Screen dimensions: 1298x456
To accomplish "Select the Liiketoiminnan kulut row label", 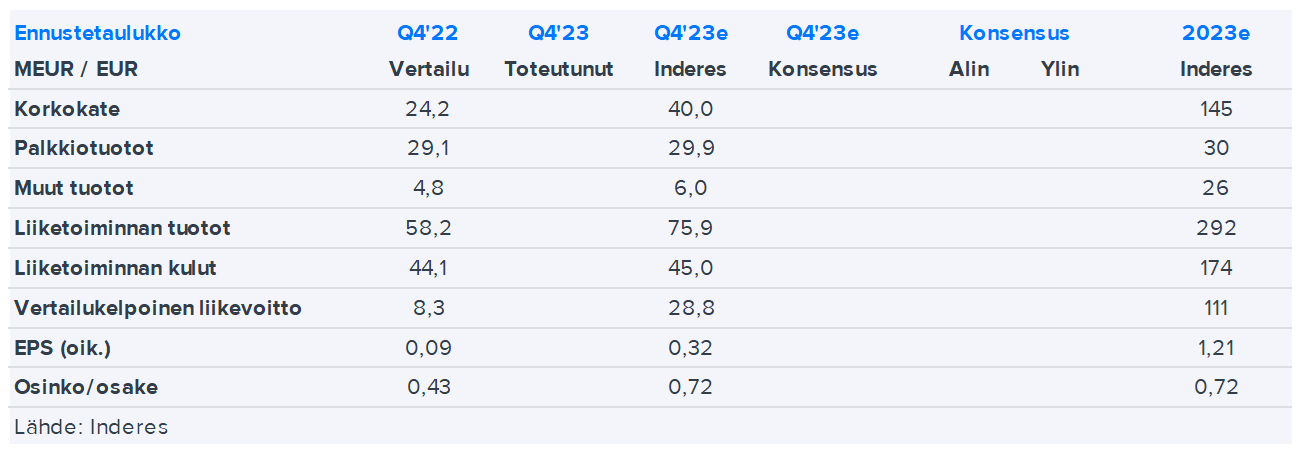I will tap(115, 268).
